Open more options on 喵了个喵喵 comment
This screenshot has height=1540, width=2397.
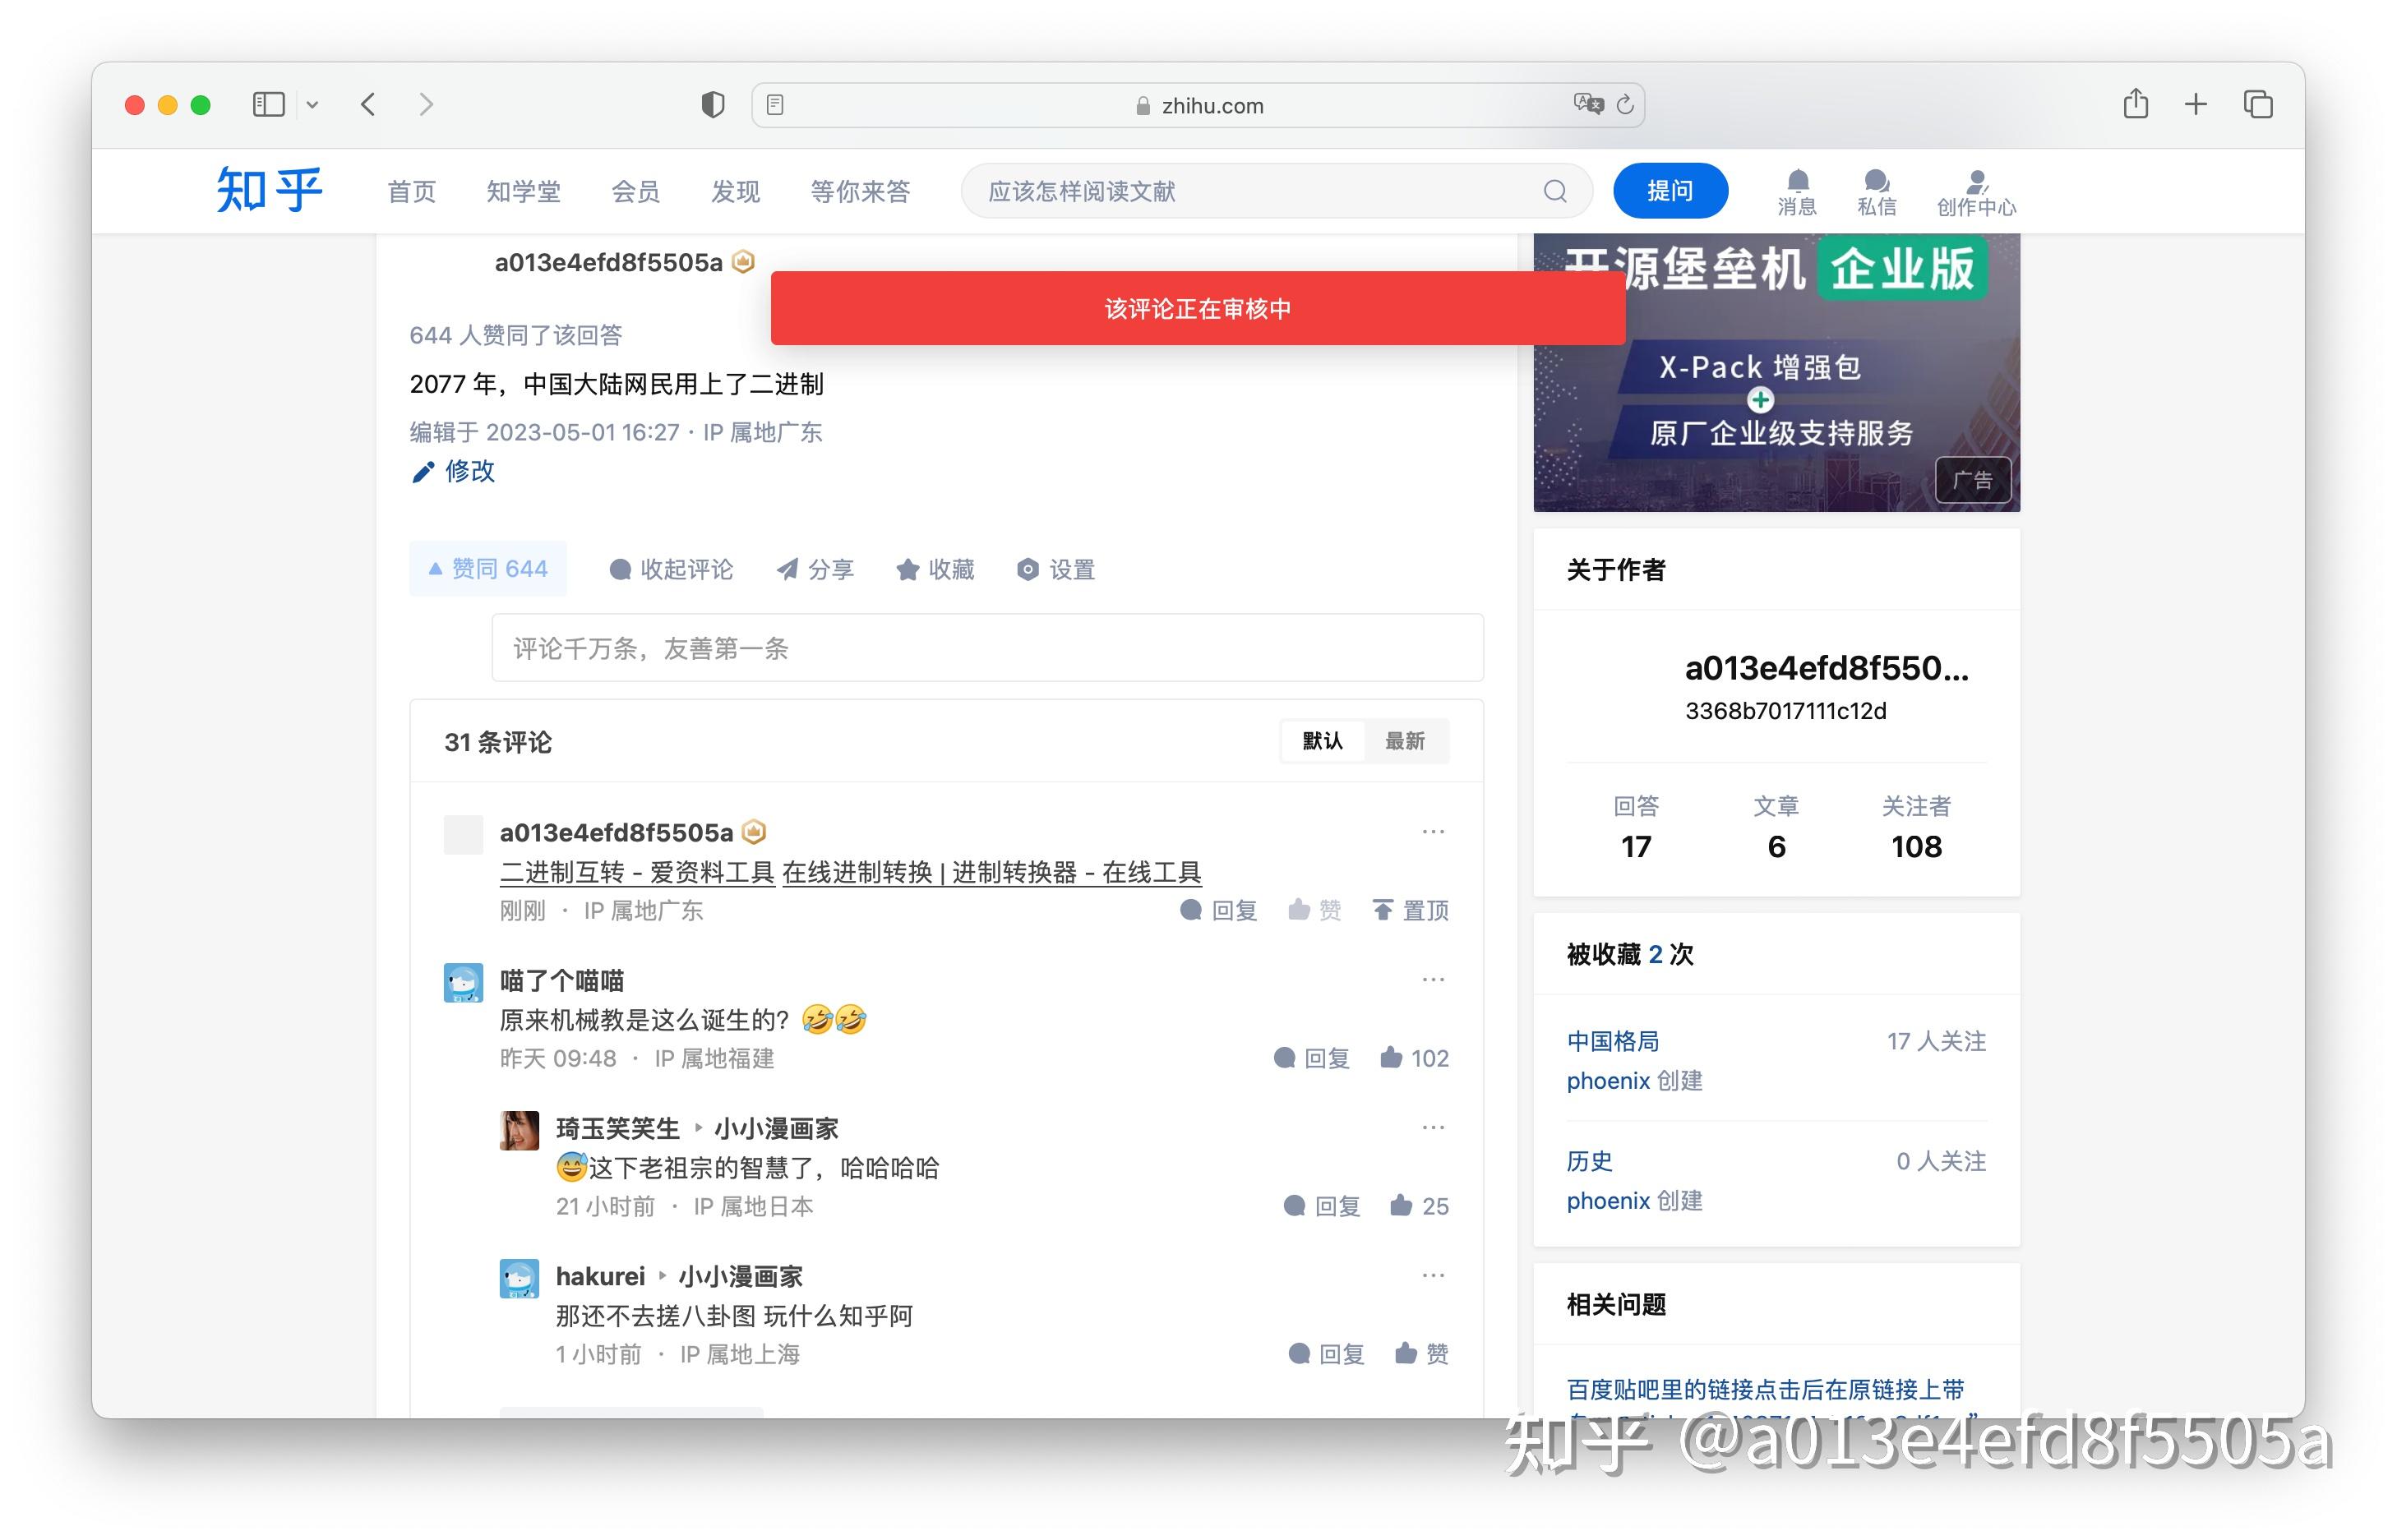pos(1433,980)
